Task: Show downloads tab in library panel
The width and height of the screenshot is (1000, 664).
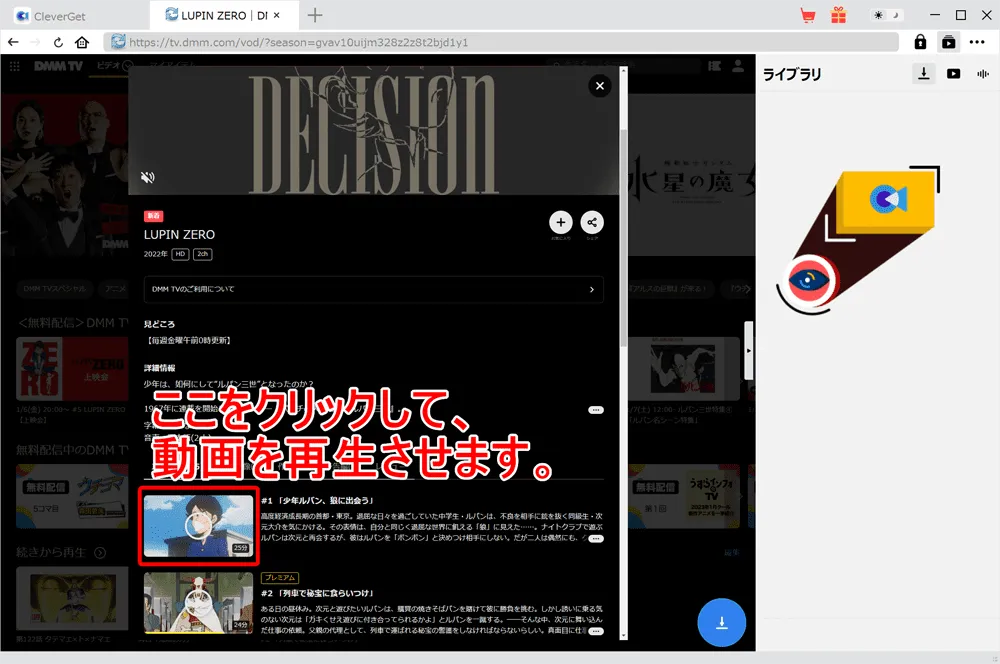Action: click(923, 73)
